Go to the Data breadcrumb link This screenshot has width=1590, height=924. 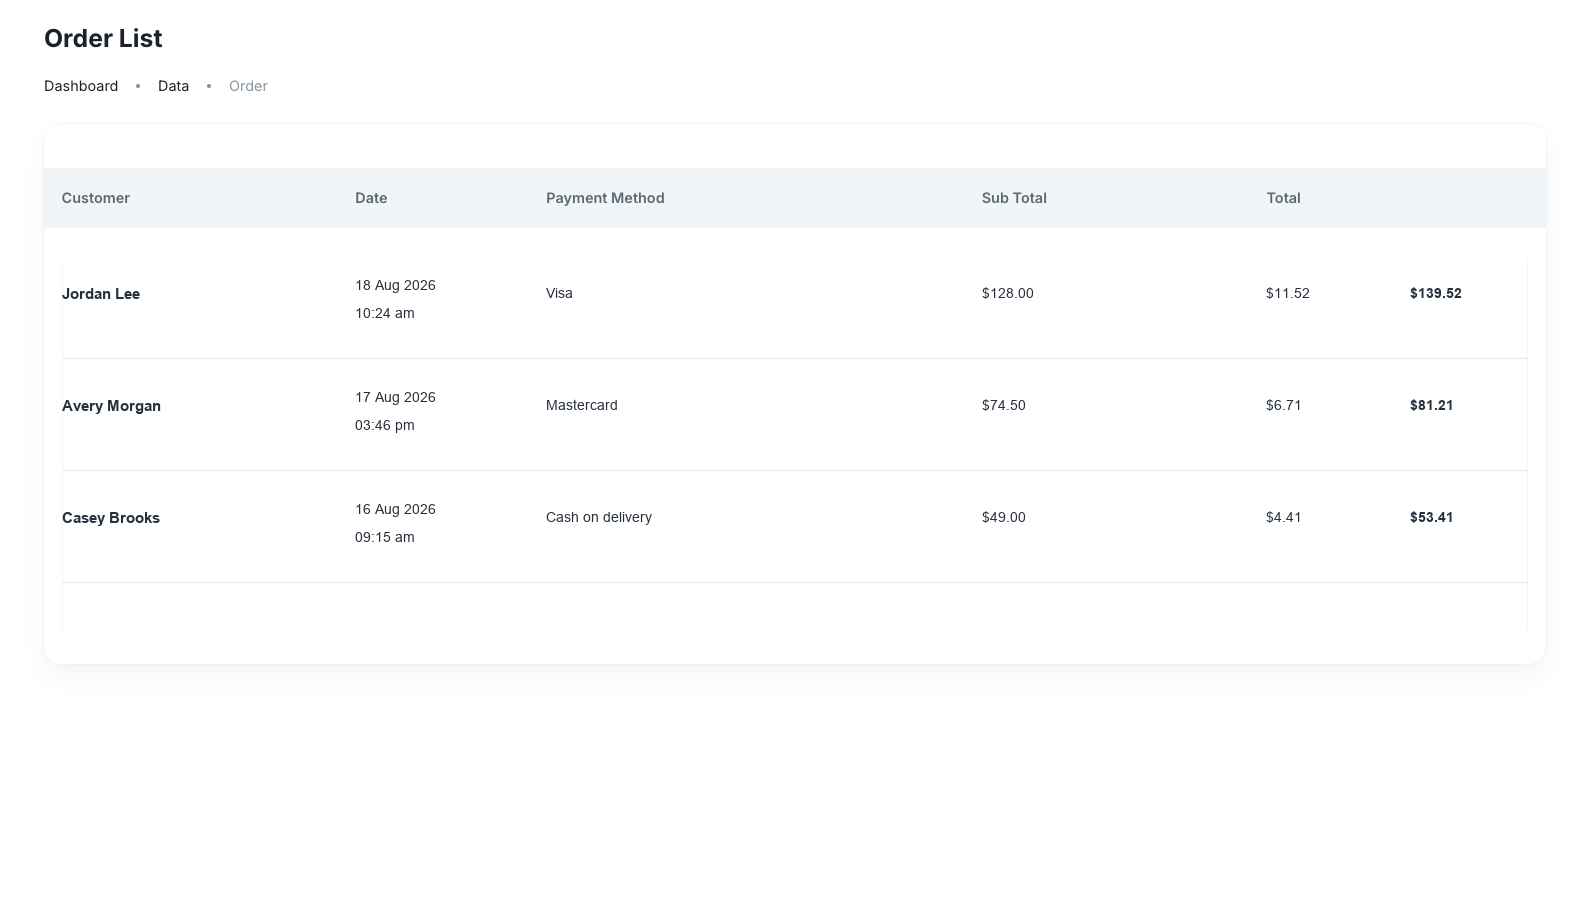[x=173, y=86]
